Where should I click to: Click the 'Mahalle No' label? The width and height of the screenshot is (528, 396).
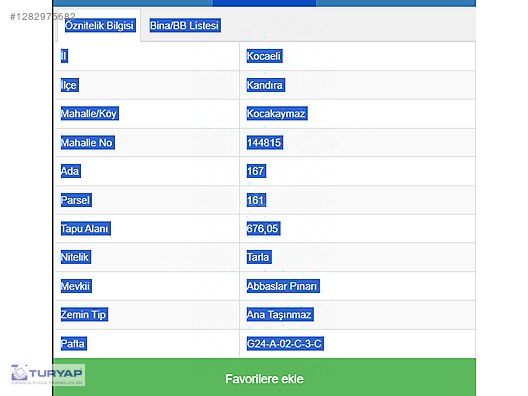[88, 142]
